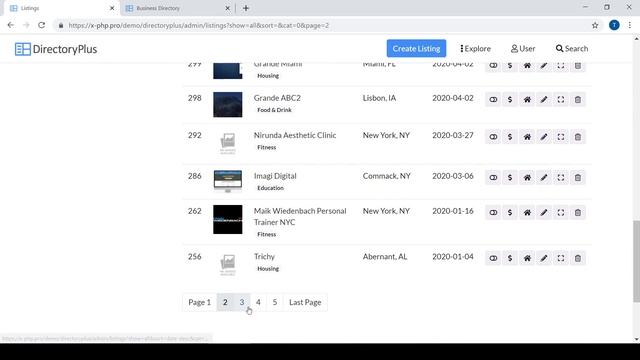The height and width of the screenshot is (360, 640).
Task: Click the DirectoryPlus logo
Action: [56, 49]
